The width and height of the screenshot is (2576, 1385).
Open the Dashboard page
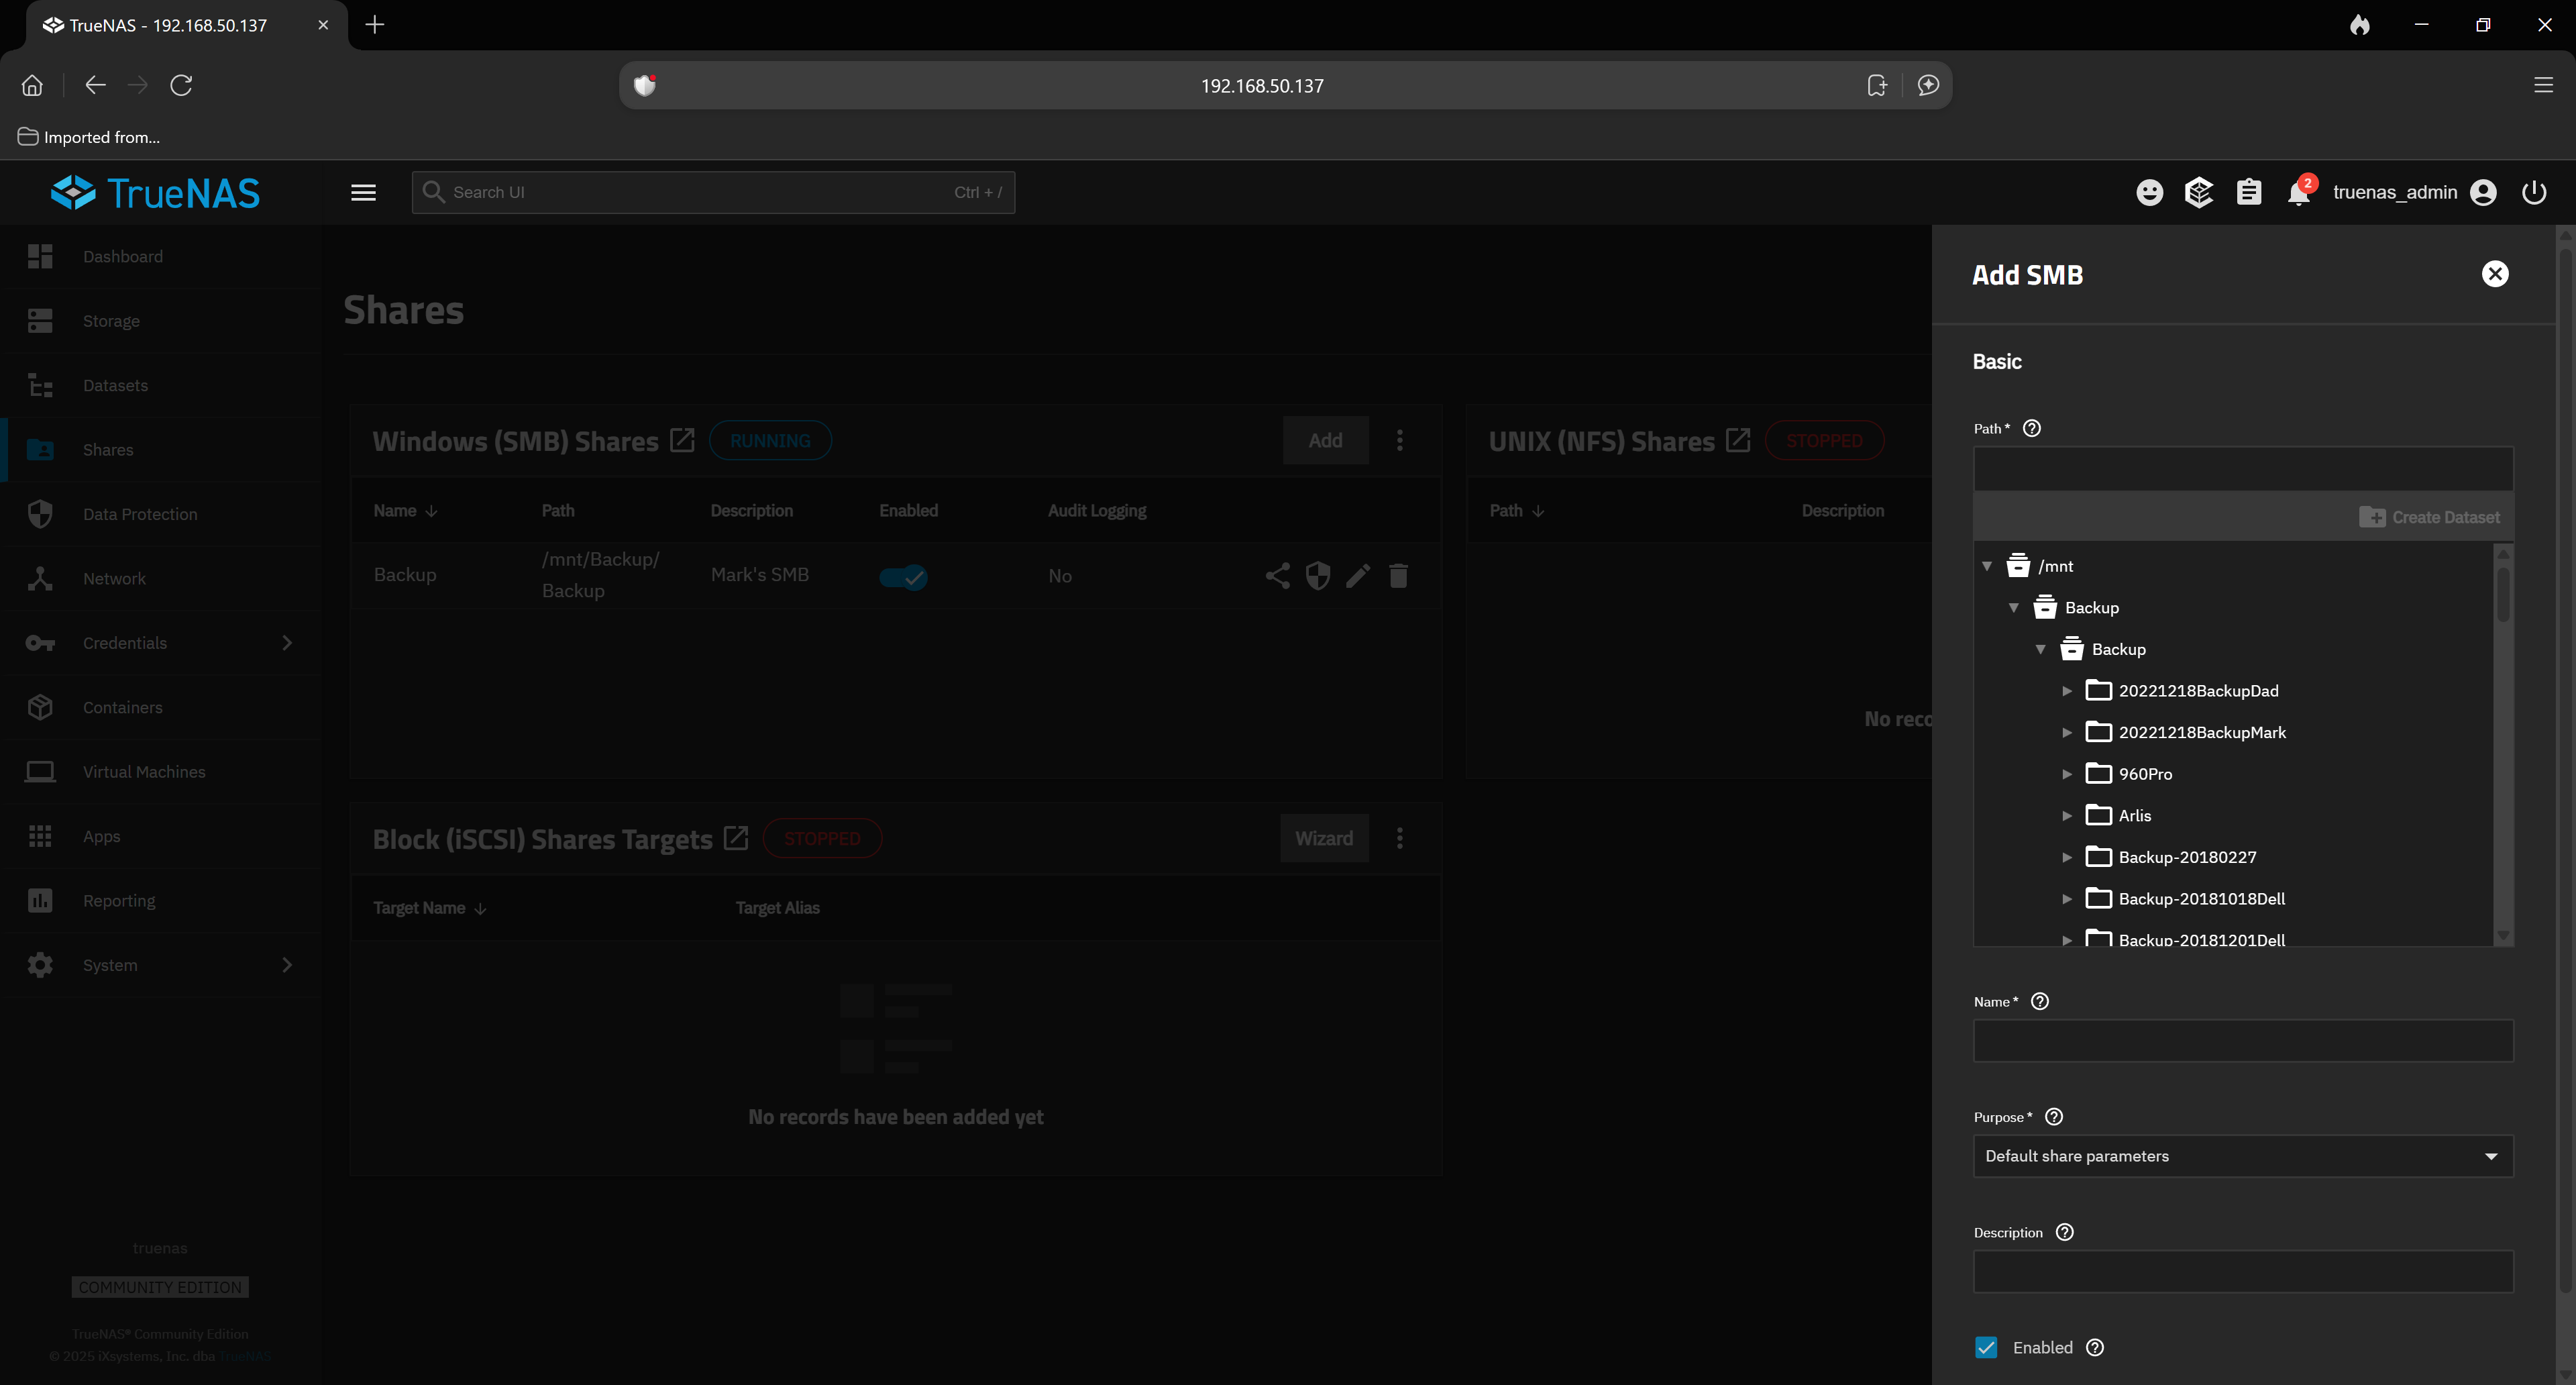point(161,256)
